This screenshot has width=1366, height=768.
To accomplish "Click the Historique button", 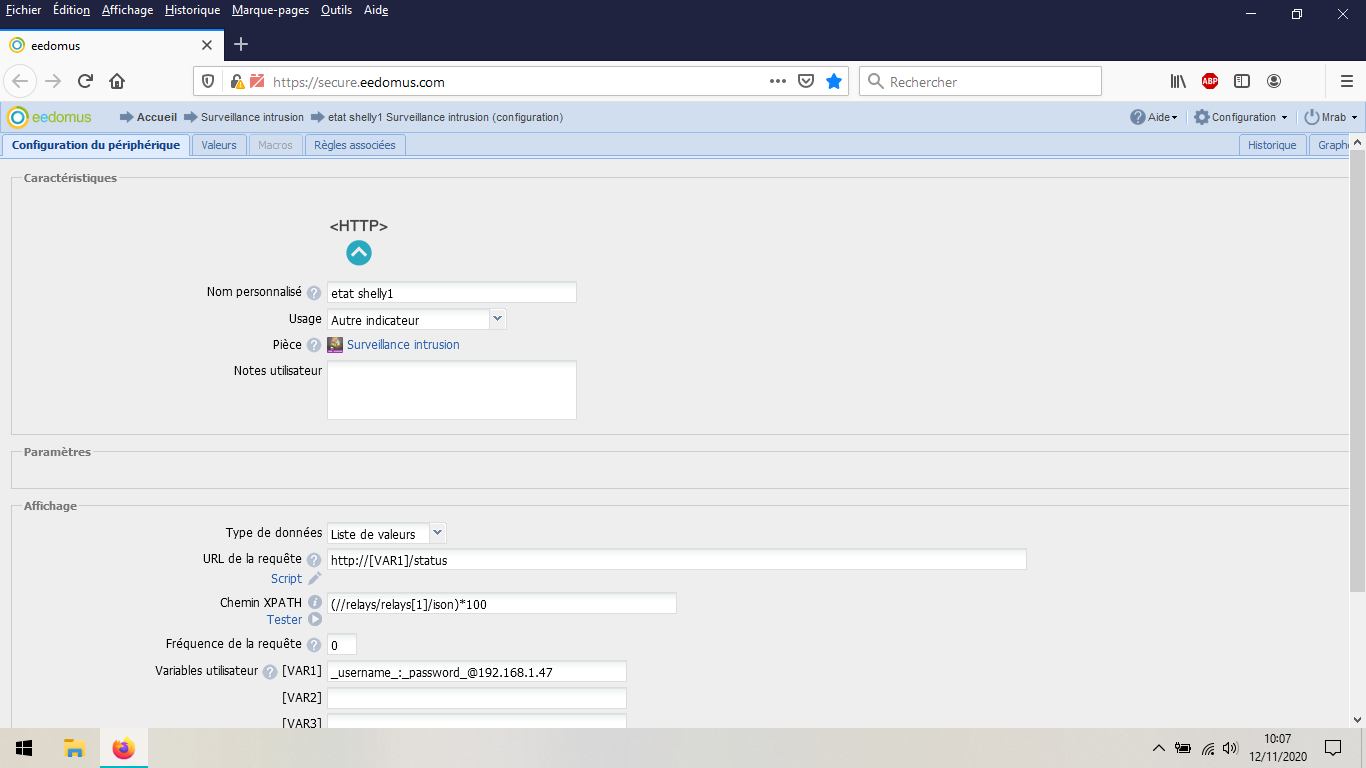I will (x=1272, y=145).
